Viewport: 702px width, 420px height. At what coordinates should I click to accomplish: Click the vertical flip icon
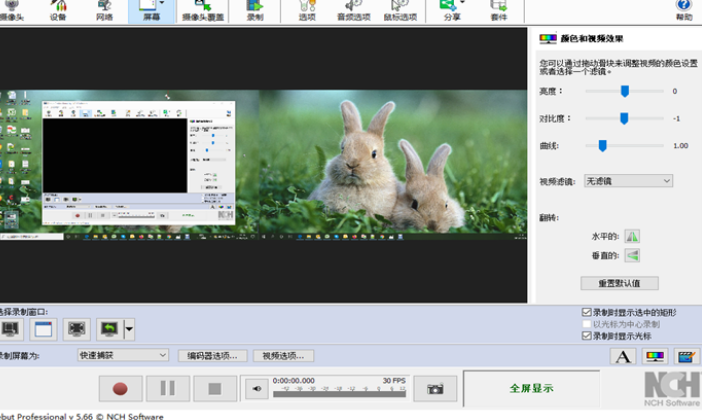(632, 256)
